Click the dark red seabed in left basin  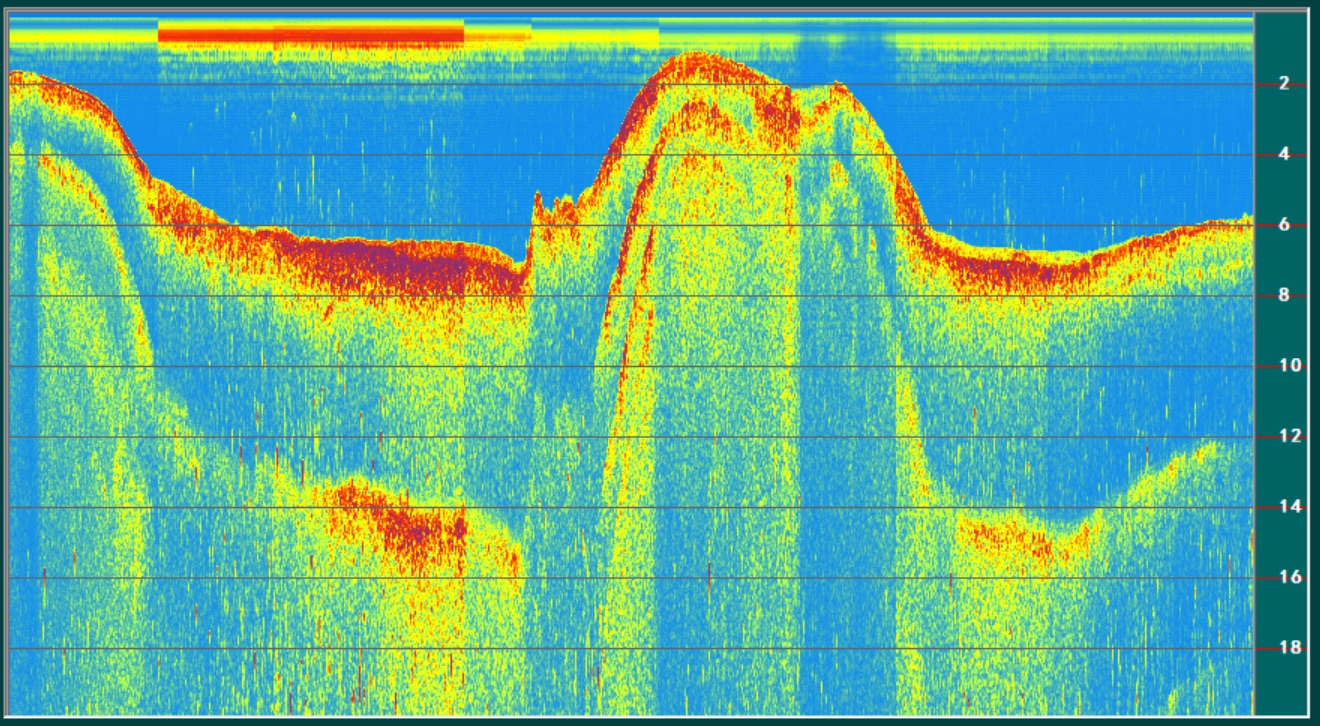[x=400, y=265]
